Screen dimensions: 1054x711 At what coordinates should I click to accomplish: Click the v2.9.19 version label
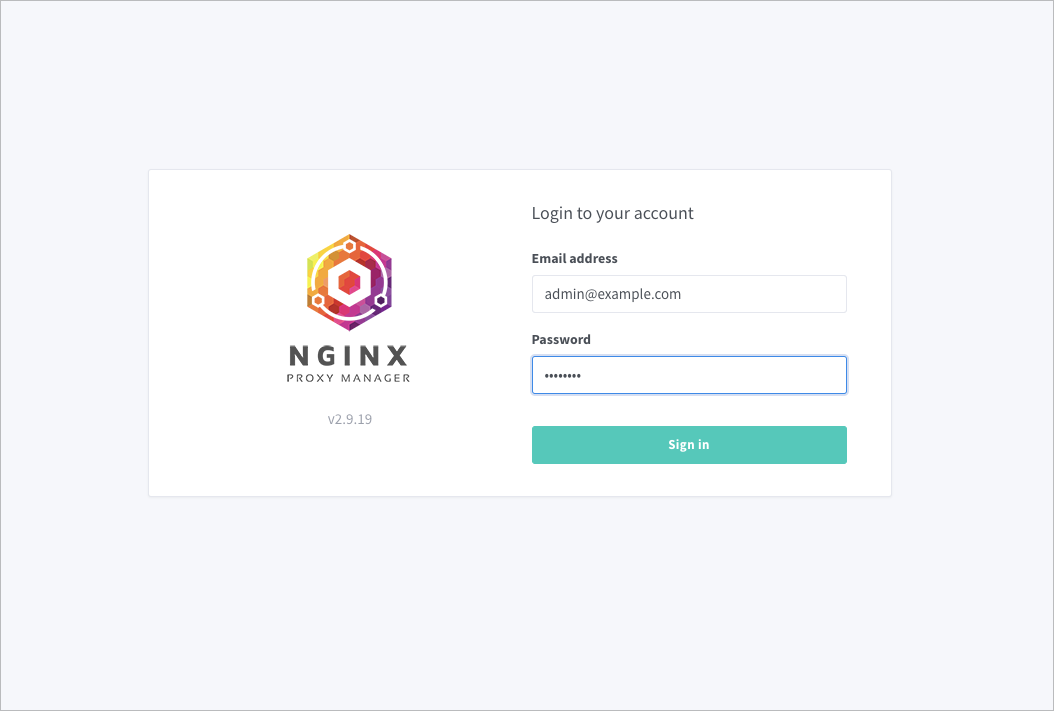[350, 419]
